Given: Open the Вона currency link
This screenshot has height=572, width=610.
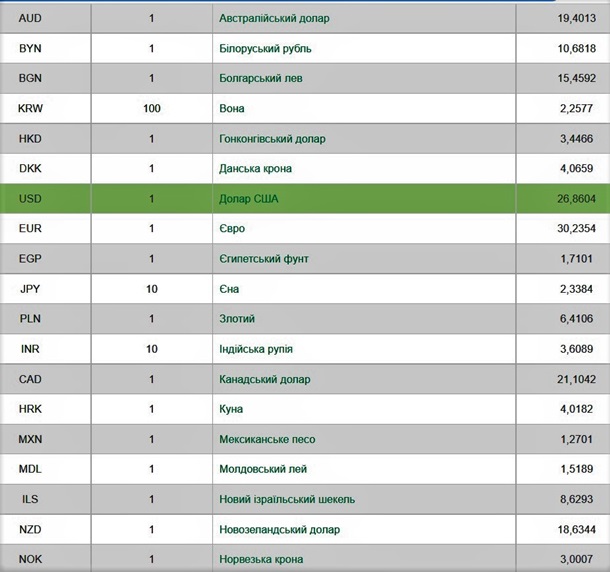Looking at the screenshot, I should [x=232, y=108].
